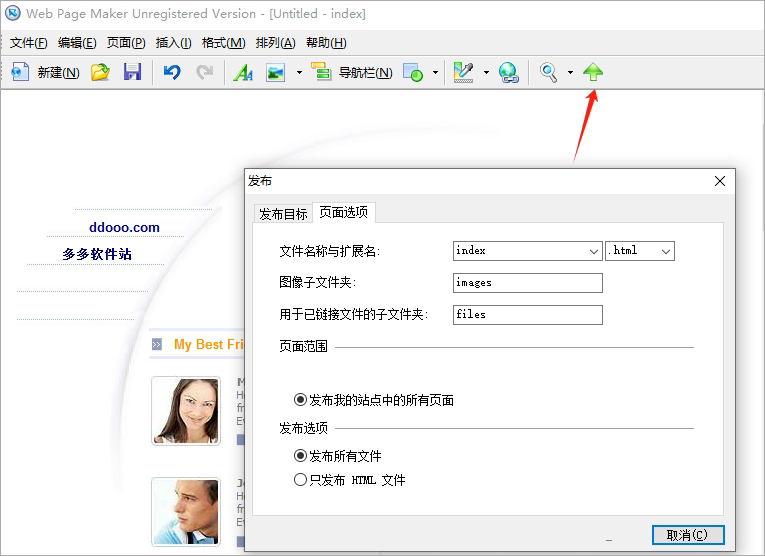Image resolution: width=765 pixels, height=556 pixels.
Task: Open a project with folder icon
Action: point(100,72)
